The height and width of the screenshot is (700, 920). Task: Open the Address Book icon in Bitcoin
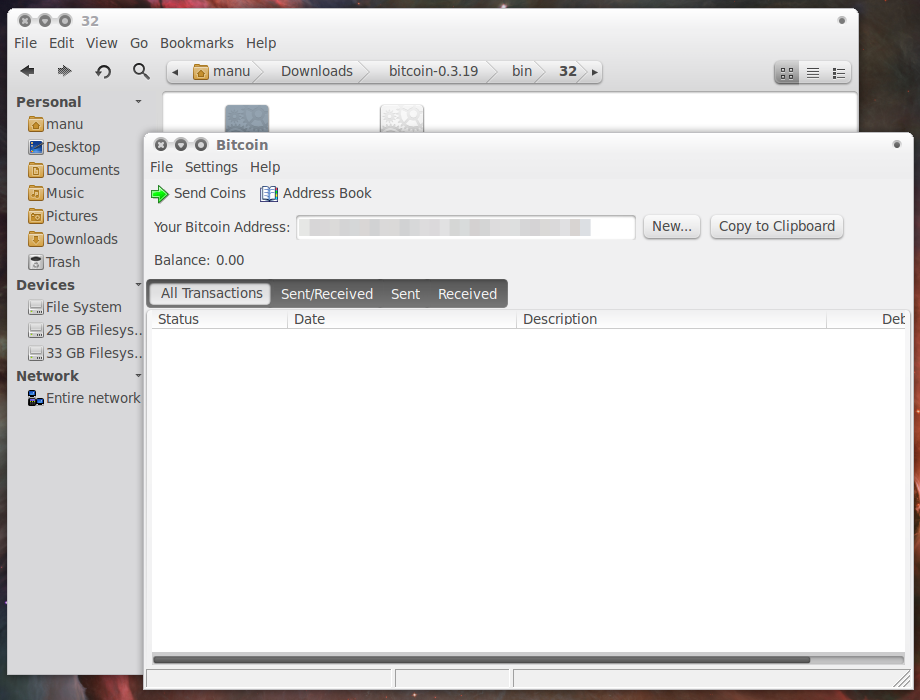point(269,194)
